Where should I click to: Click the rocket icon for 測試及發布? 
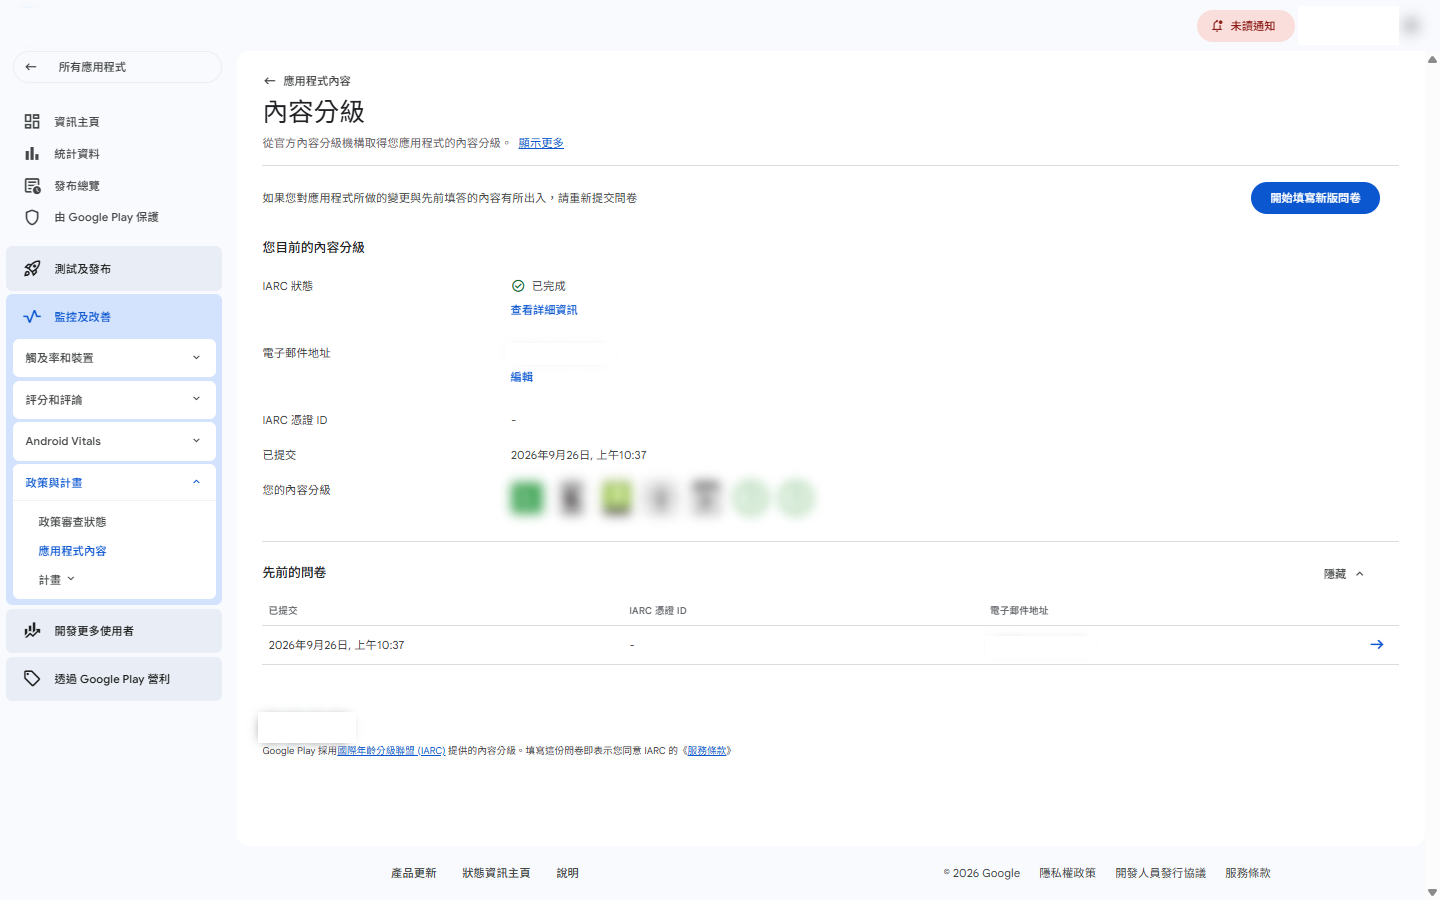32,269
